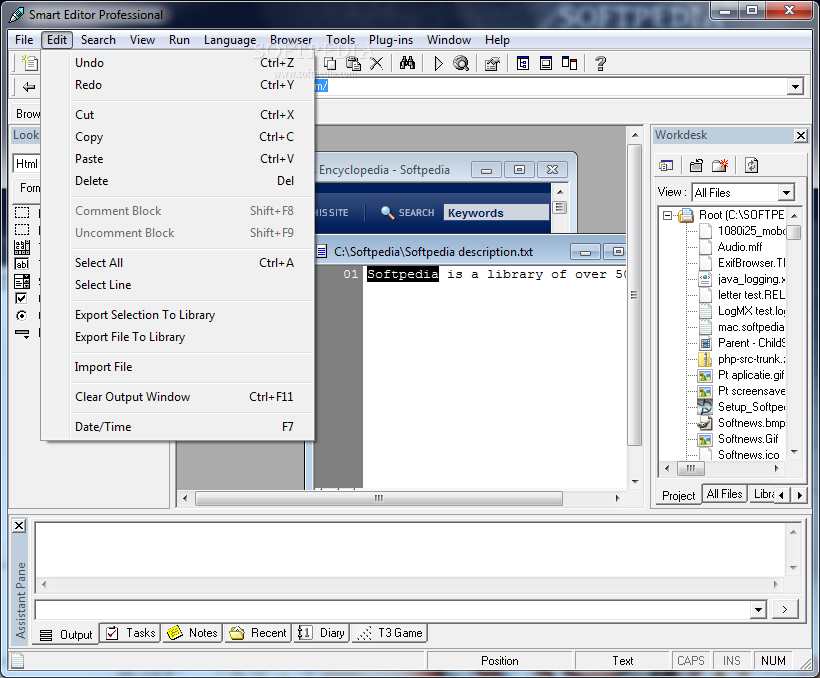The image size is (820, 678).
Task: Switch to the Recent tab
Action: [x=258, y=633]
